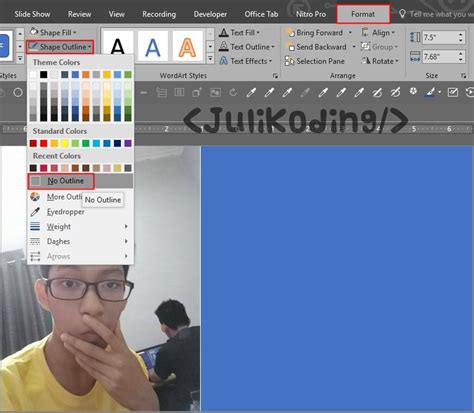The image size is (474, 413).
Task: Open the Recording tab
Action: [x=159, y=14]
